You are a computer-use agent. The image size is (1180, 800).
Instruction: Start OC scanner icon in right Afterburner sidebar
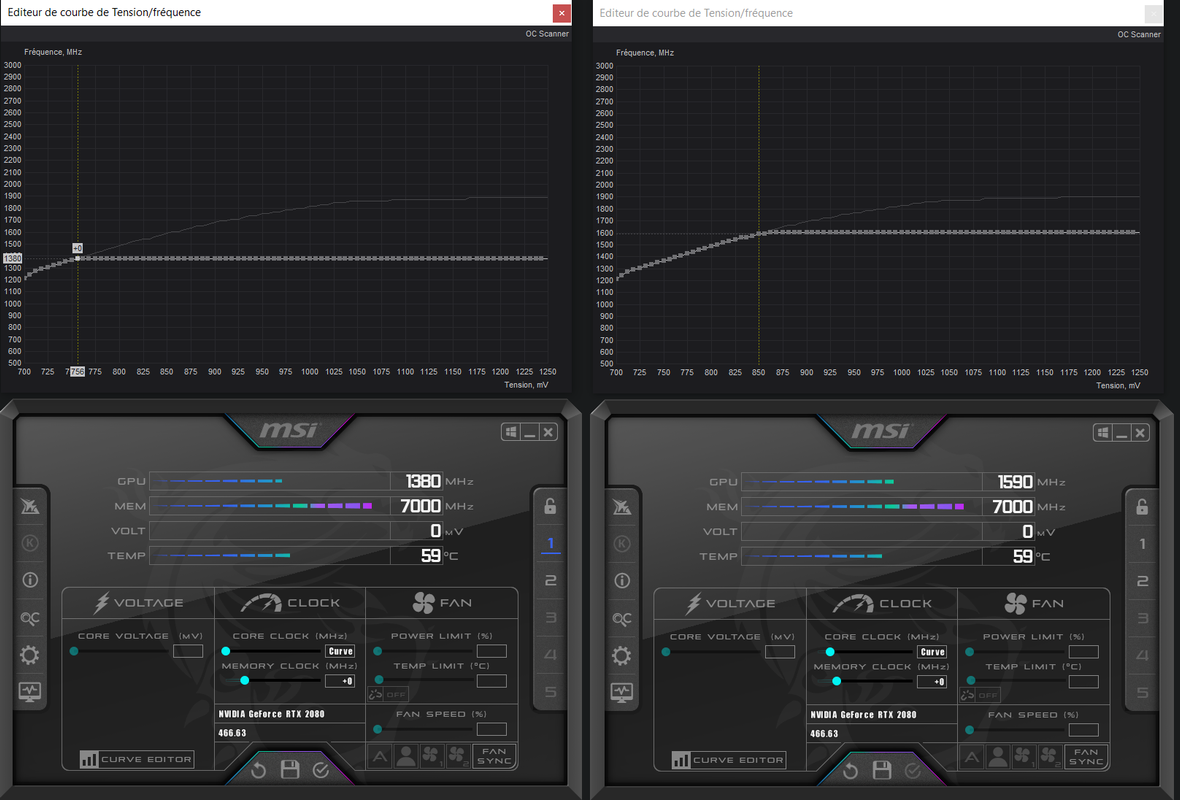[622, 619]
